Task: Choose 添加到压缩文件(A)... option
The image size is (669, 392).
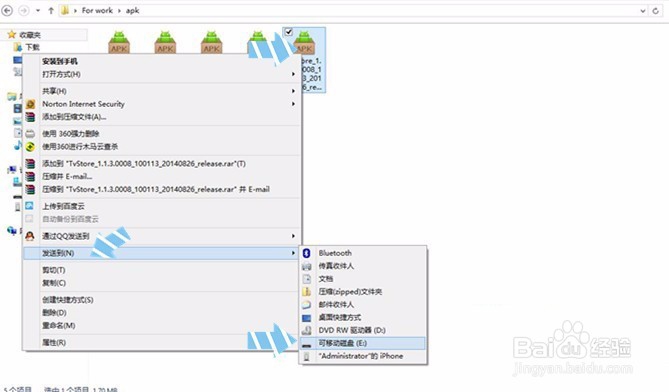Action: click(x=162, y=117)
